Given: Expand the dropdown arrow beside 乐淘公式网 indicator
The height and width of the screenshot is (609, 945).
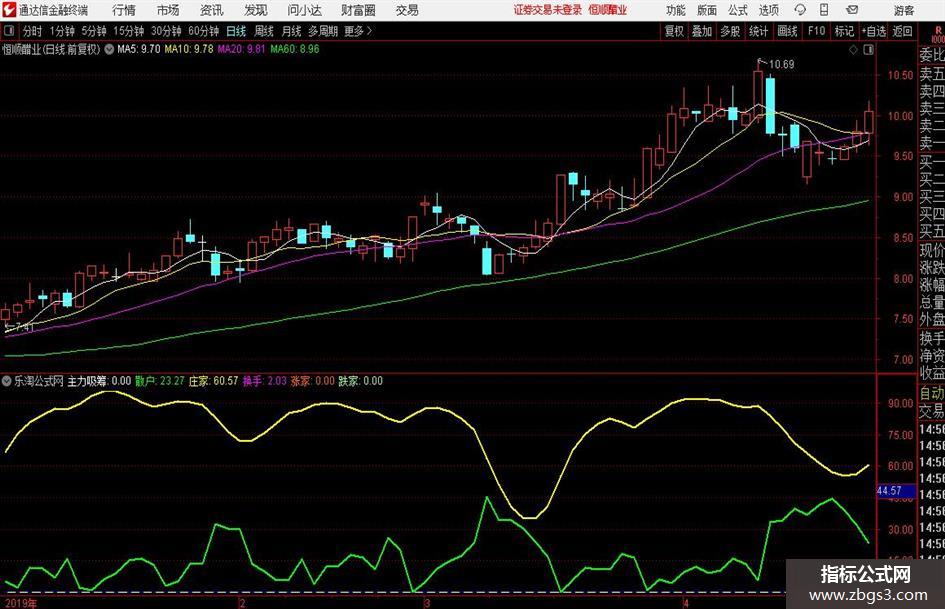Looking at the screenshot, I should pyautogui.click(x=7, y=381).
